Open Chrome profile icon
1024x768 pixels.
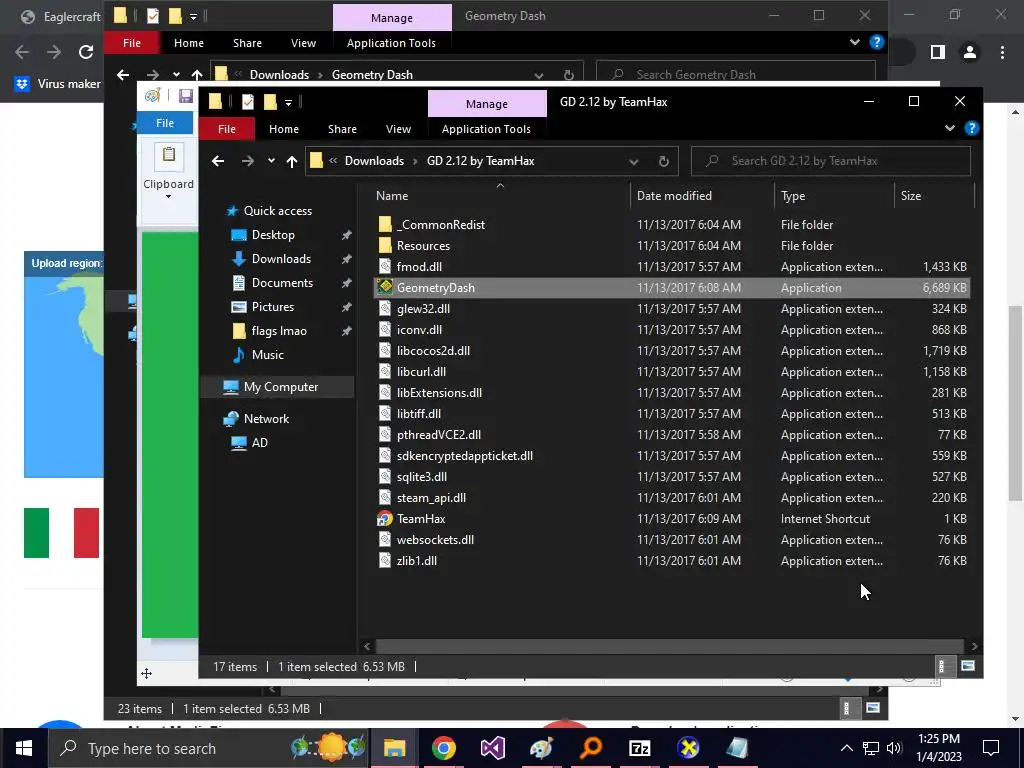[x=970, y=52]
